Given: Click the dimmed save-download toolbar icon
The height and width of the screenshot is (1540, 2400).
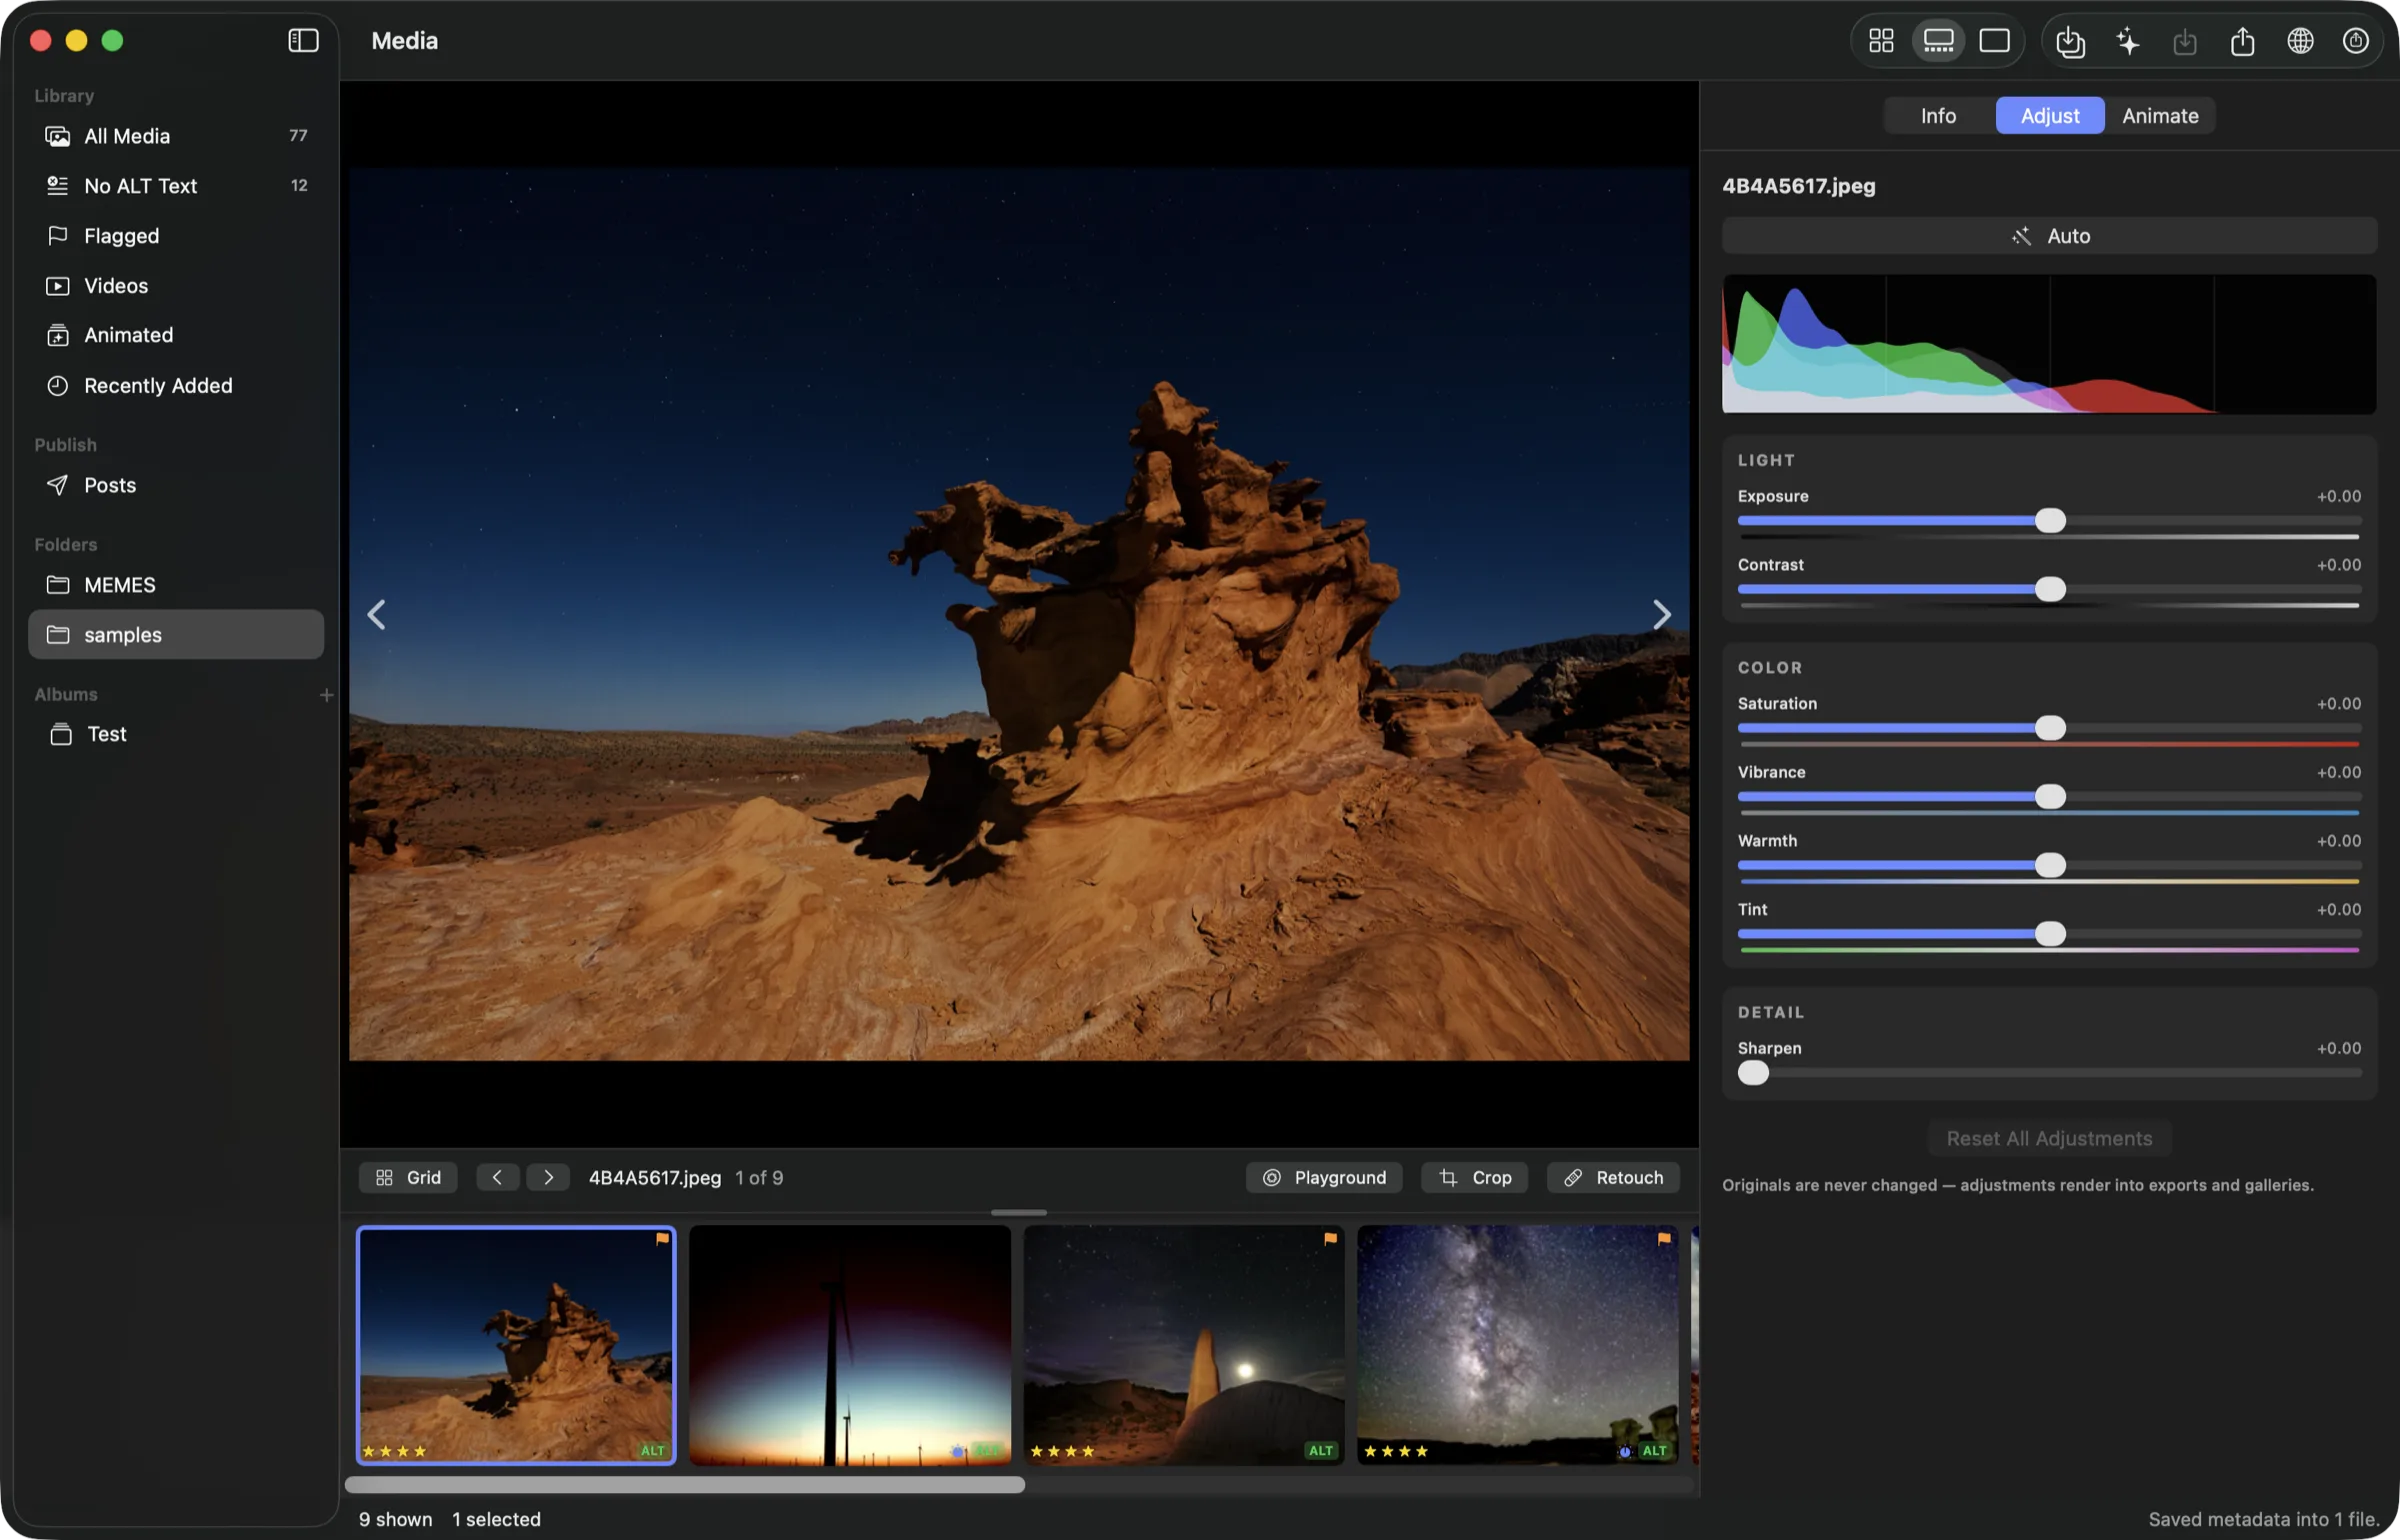Looking at the screenshot, I should pos(2185,41).
